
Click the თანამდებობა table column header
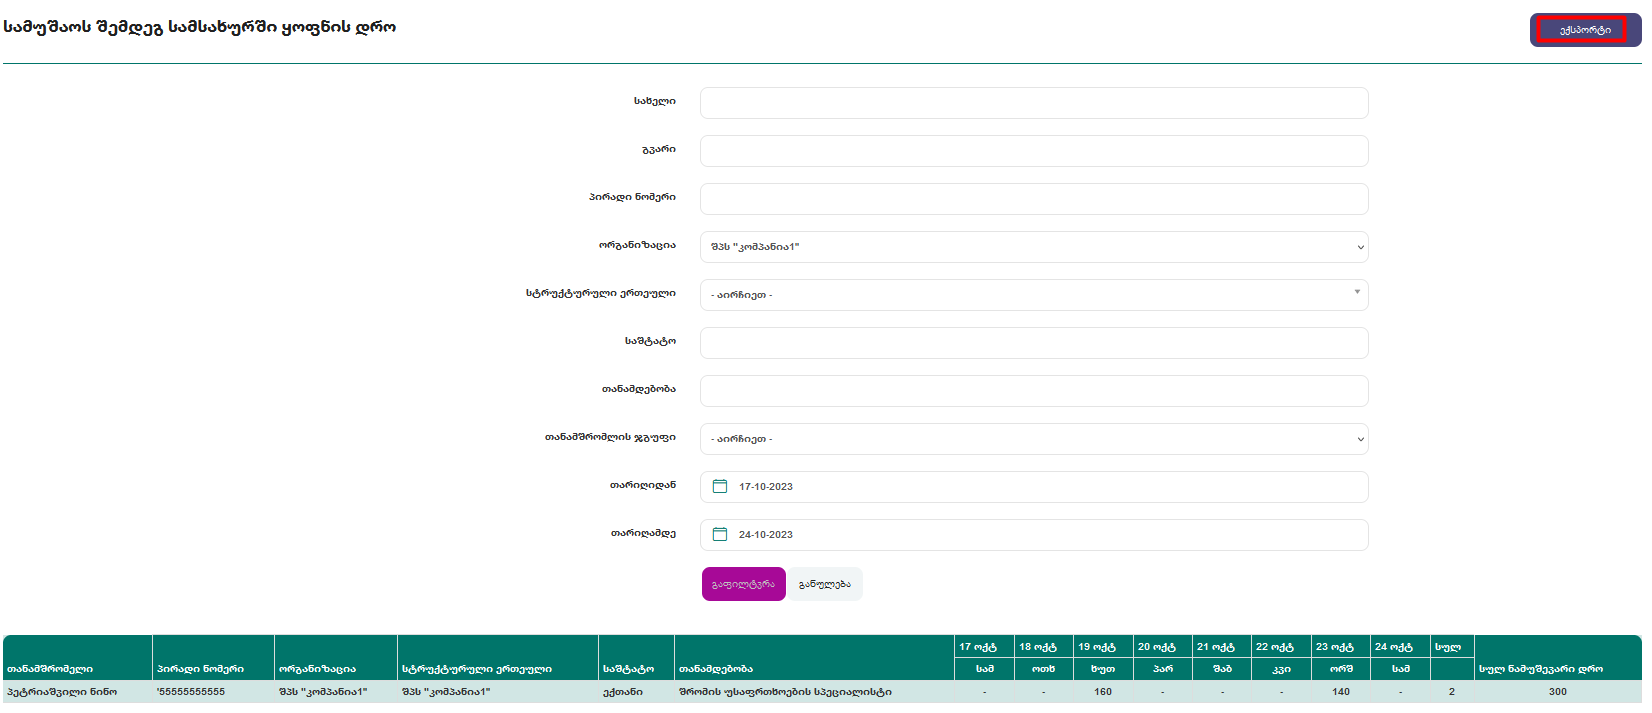[814, 658]
